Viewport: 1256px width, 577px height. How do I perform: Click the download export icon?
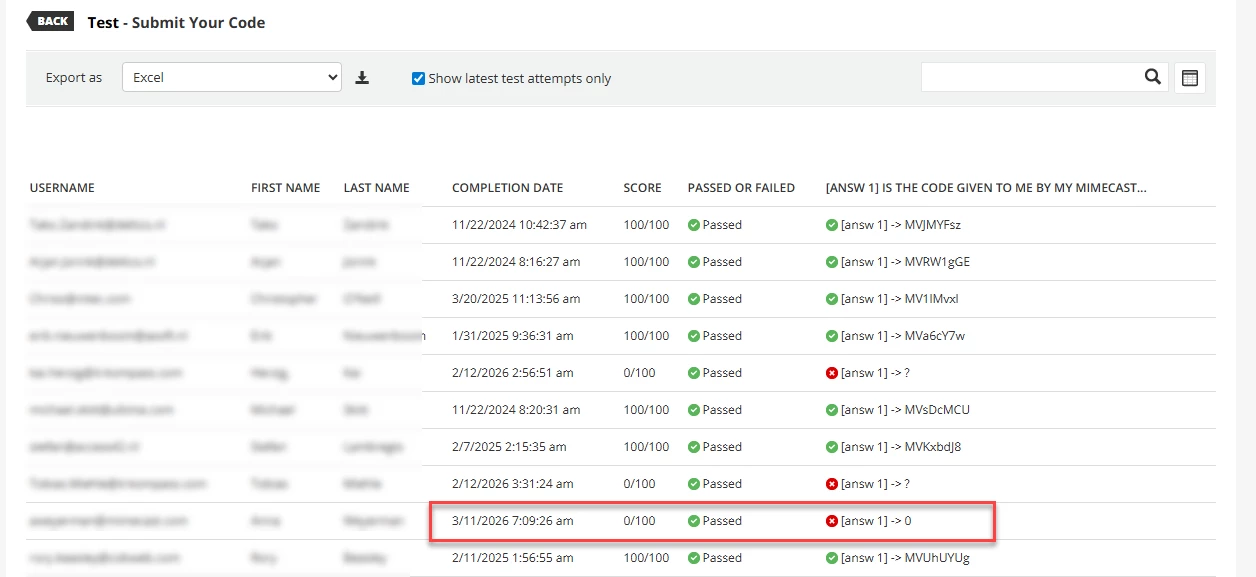(x=362, y=78)
